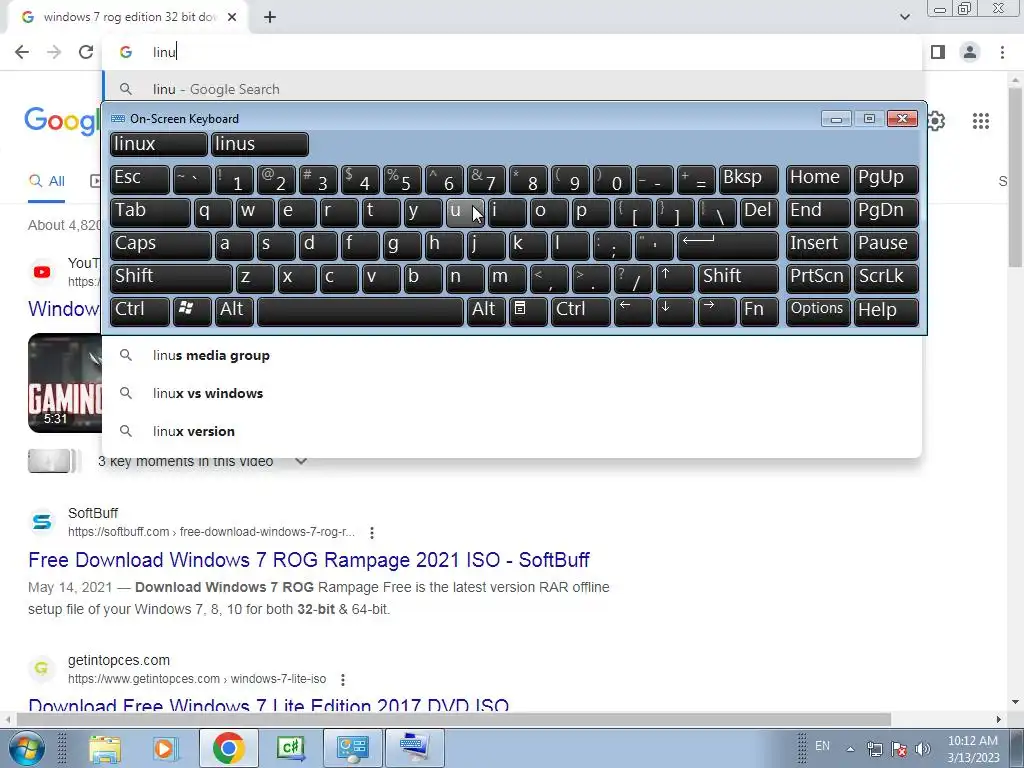Select the 'linus' word prediction on the keyboard
This screenshot has width=1024, height=768.
tap(260, 144)
